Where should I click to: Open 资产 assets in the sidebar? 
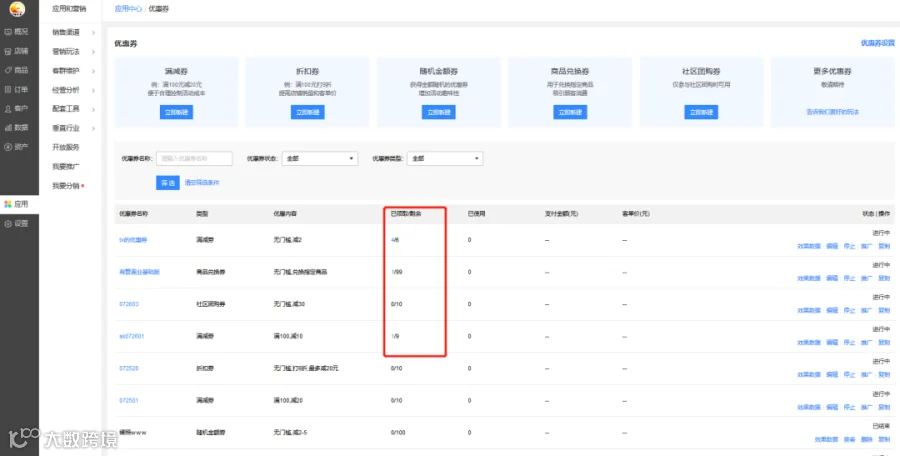tap(17, 147)
